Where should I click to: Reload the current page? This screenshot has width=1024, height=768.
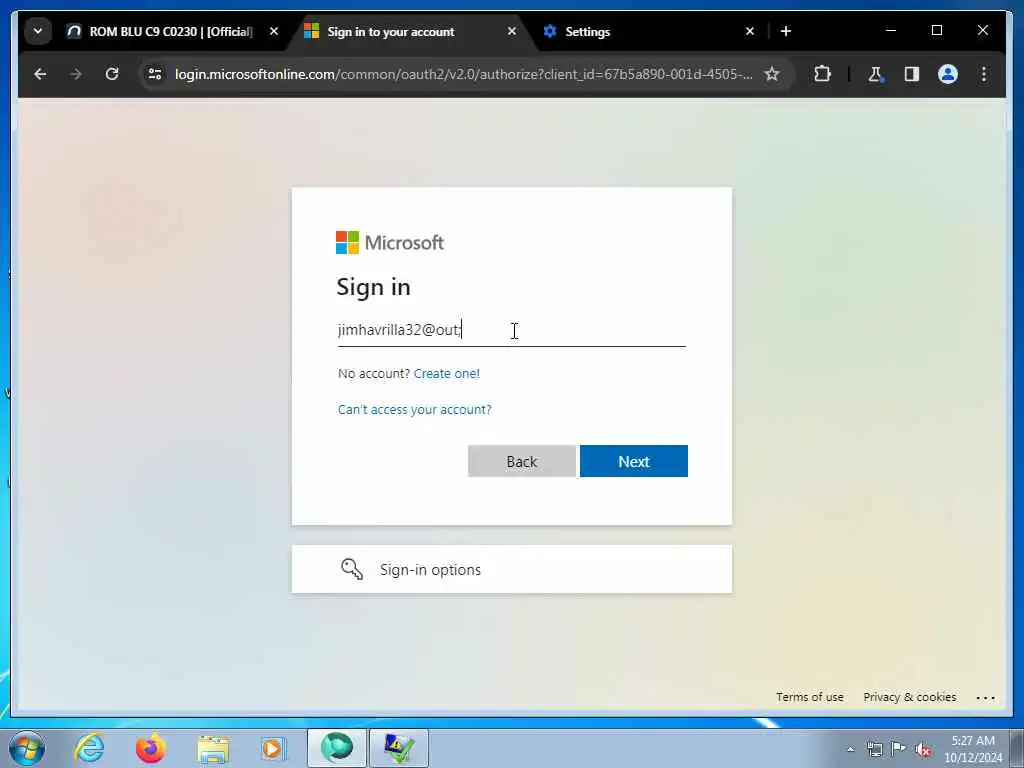click(x=112, y=74)
